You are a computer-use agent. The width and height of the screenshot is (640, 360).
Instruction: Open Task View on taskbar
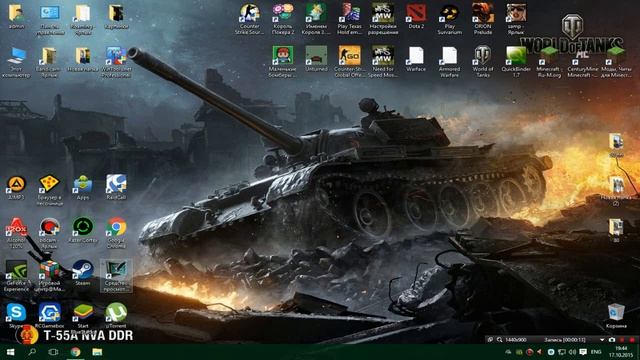[x=53, y=352]
